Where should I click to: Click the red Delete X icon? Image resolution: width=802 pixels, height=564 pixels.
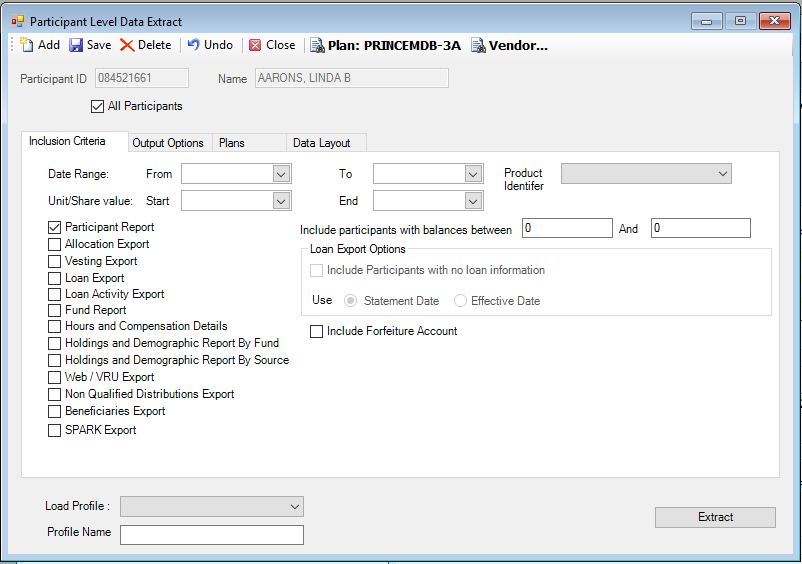[x=127, y=45]
